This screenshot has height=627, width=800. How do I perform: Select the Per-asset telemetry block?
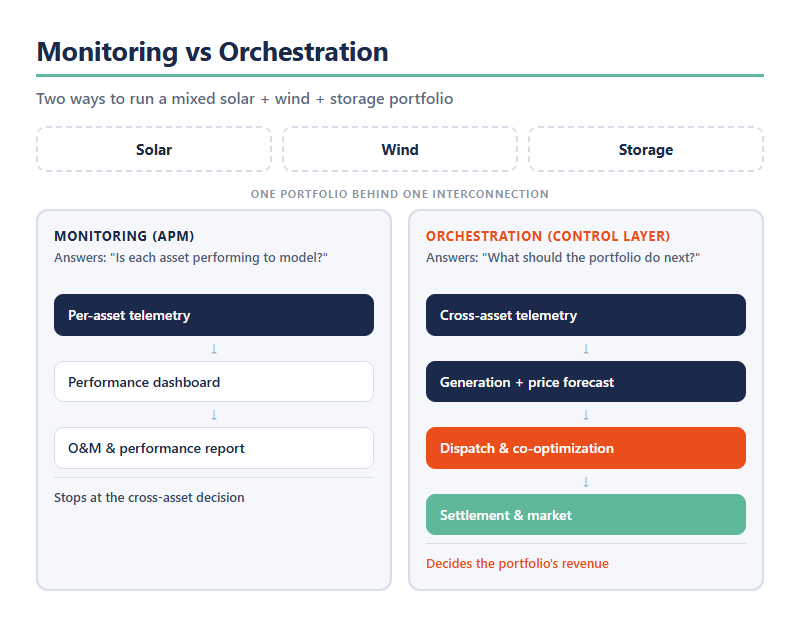214,315
